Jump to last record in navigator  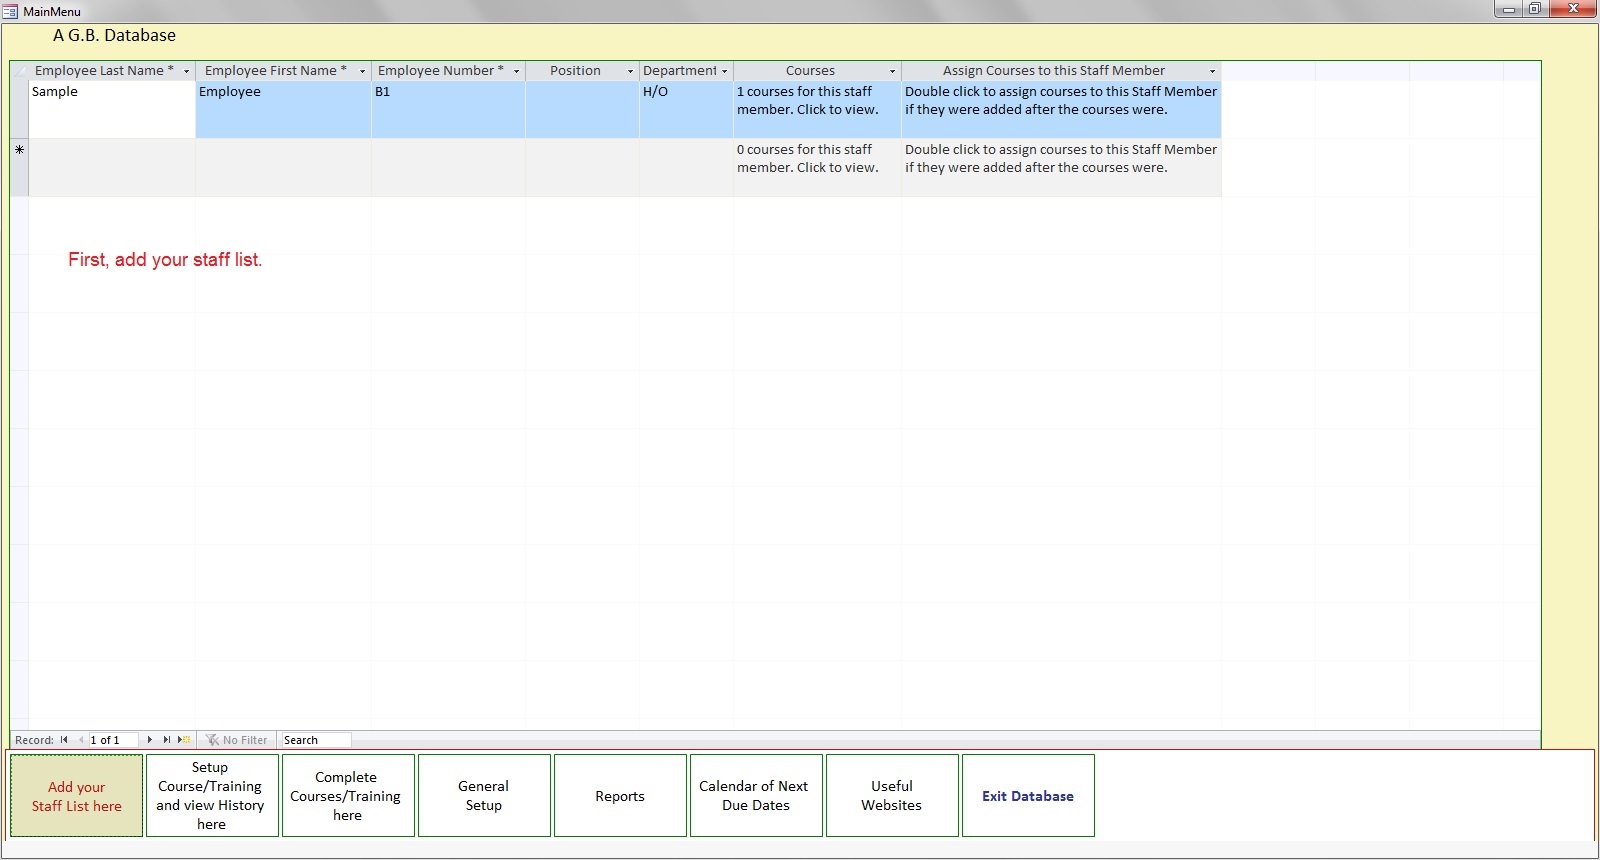tap(166, 740)
